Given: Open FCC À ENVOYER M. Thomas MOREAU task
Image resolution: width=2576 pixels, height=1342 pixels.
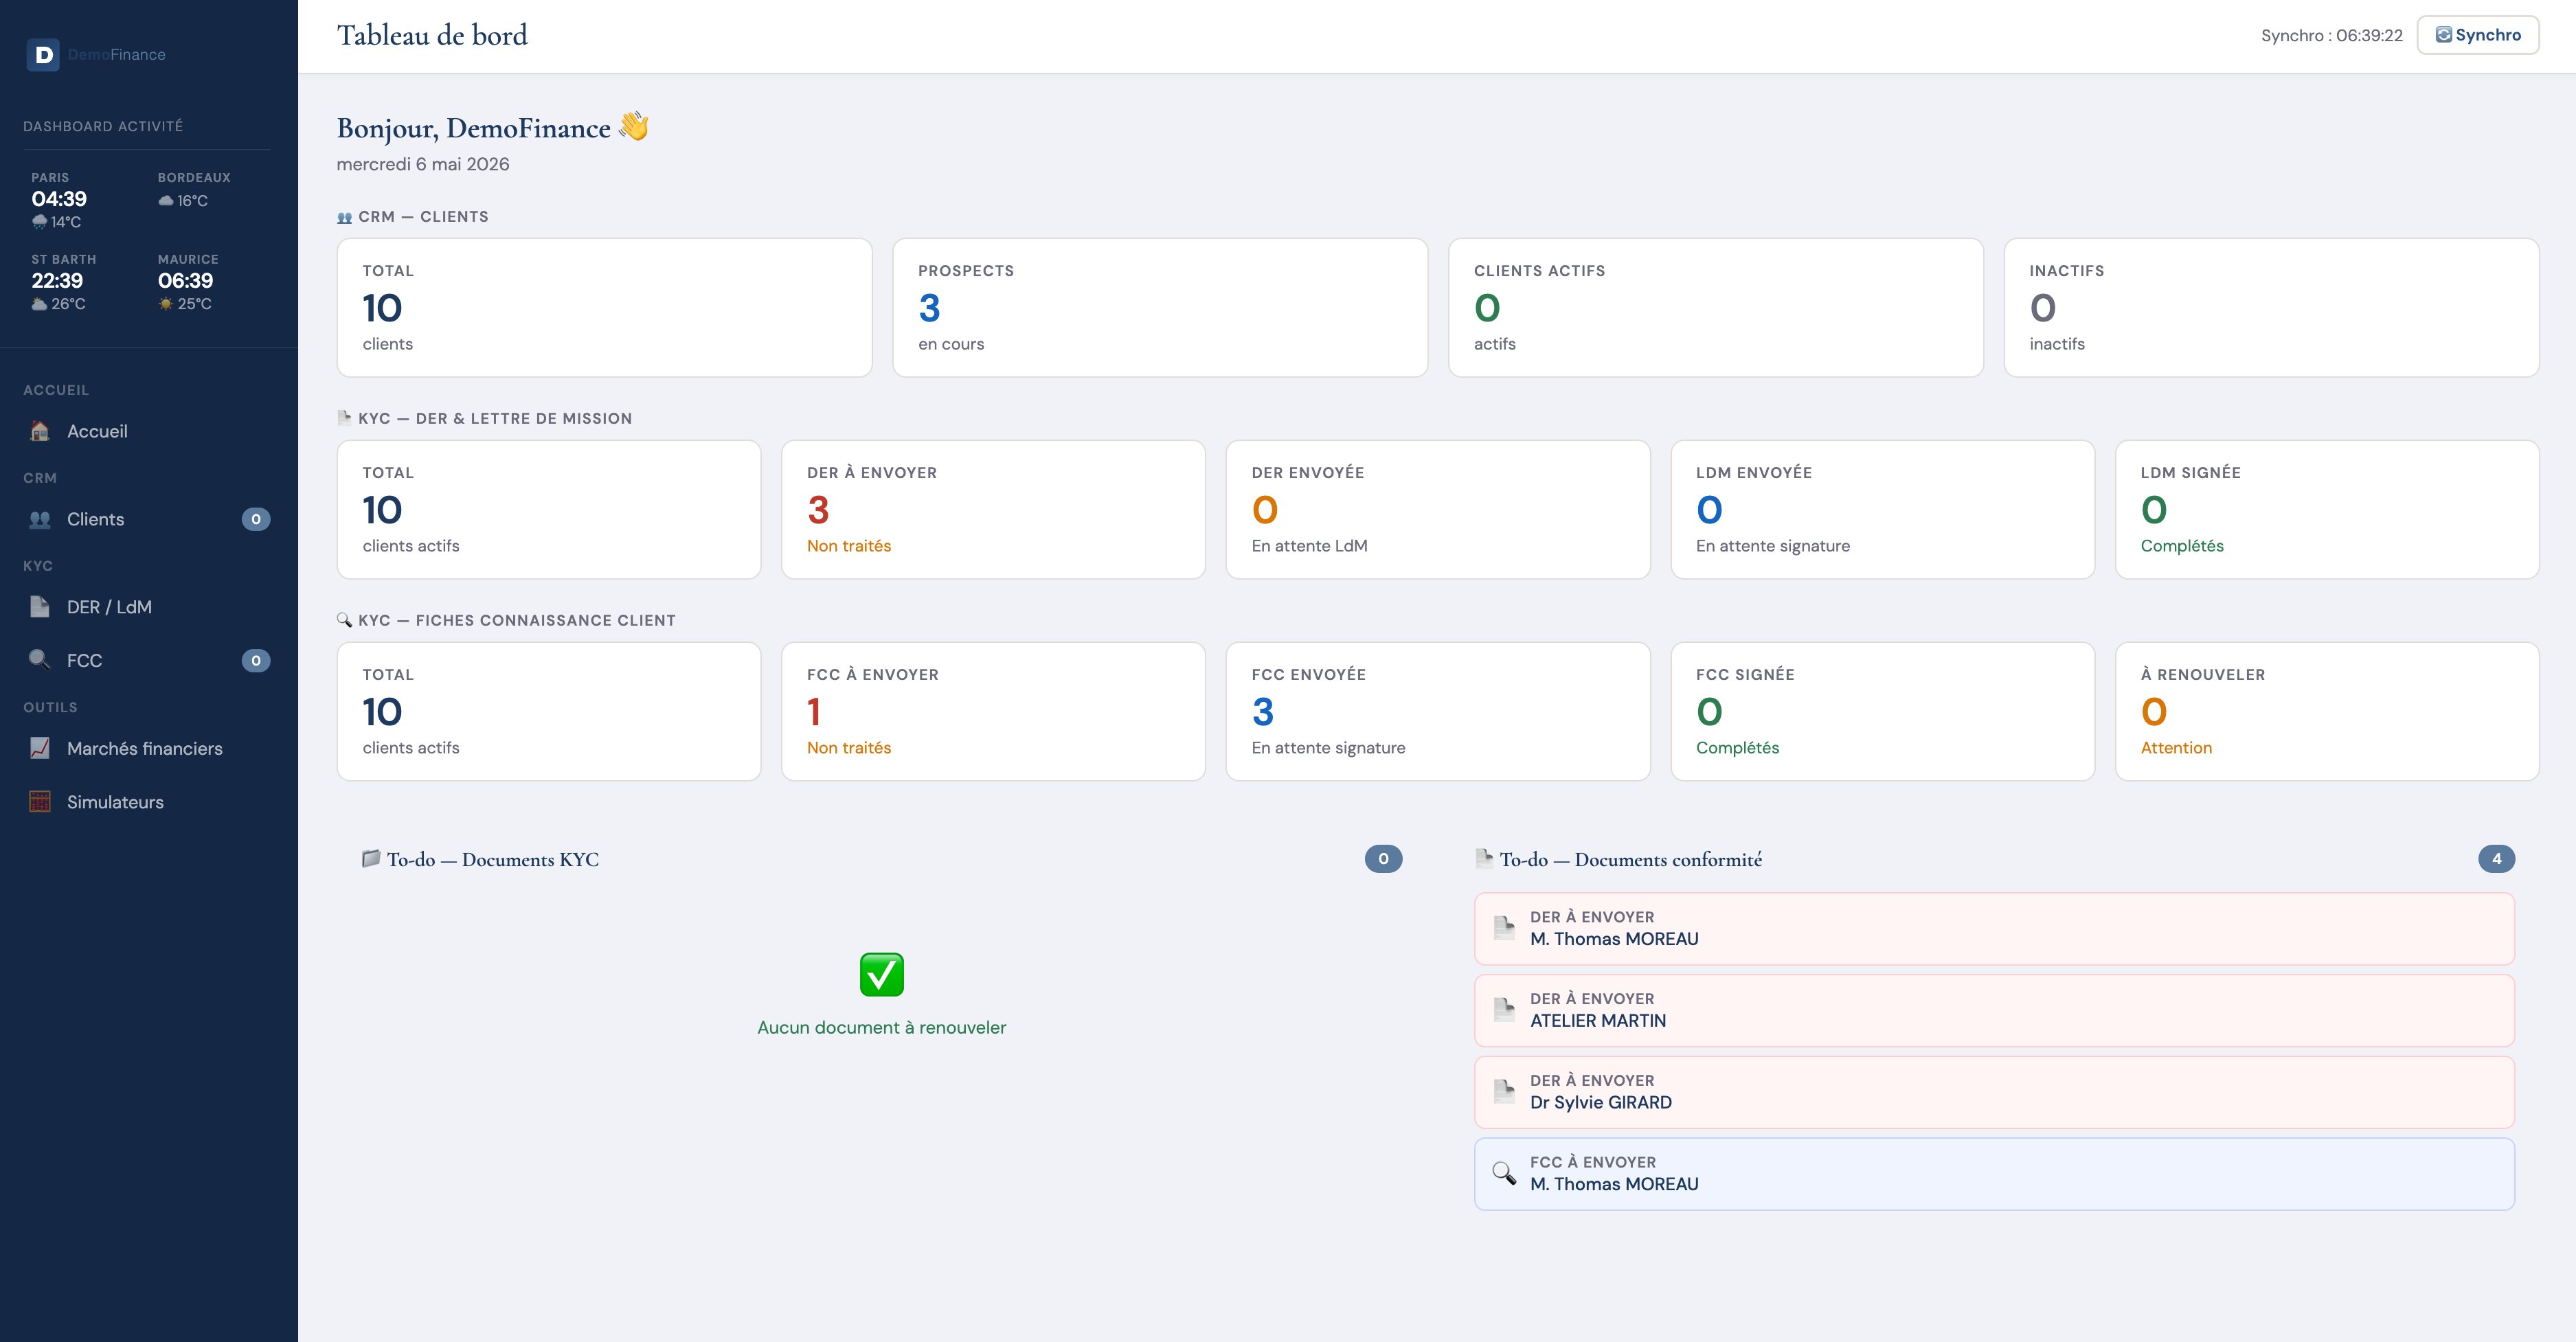Looking at the screenshot, I should (x=1994, y=1174).
